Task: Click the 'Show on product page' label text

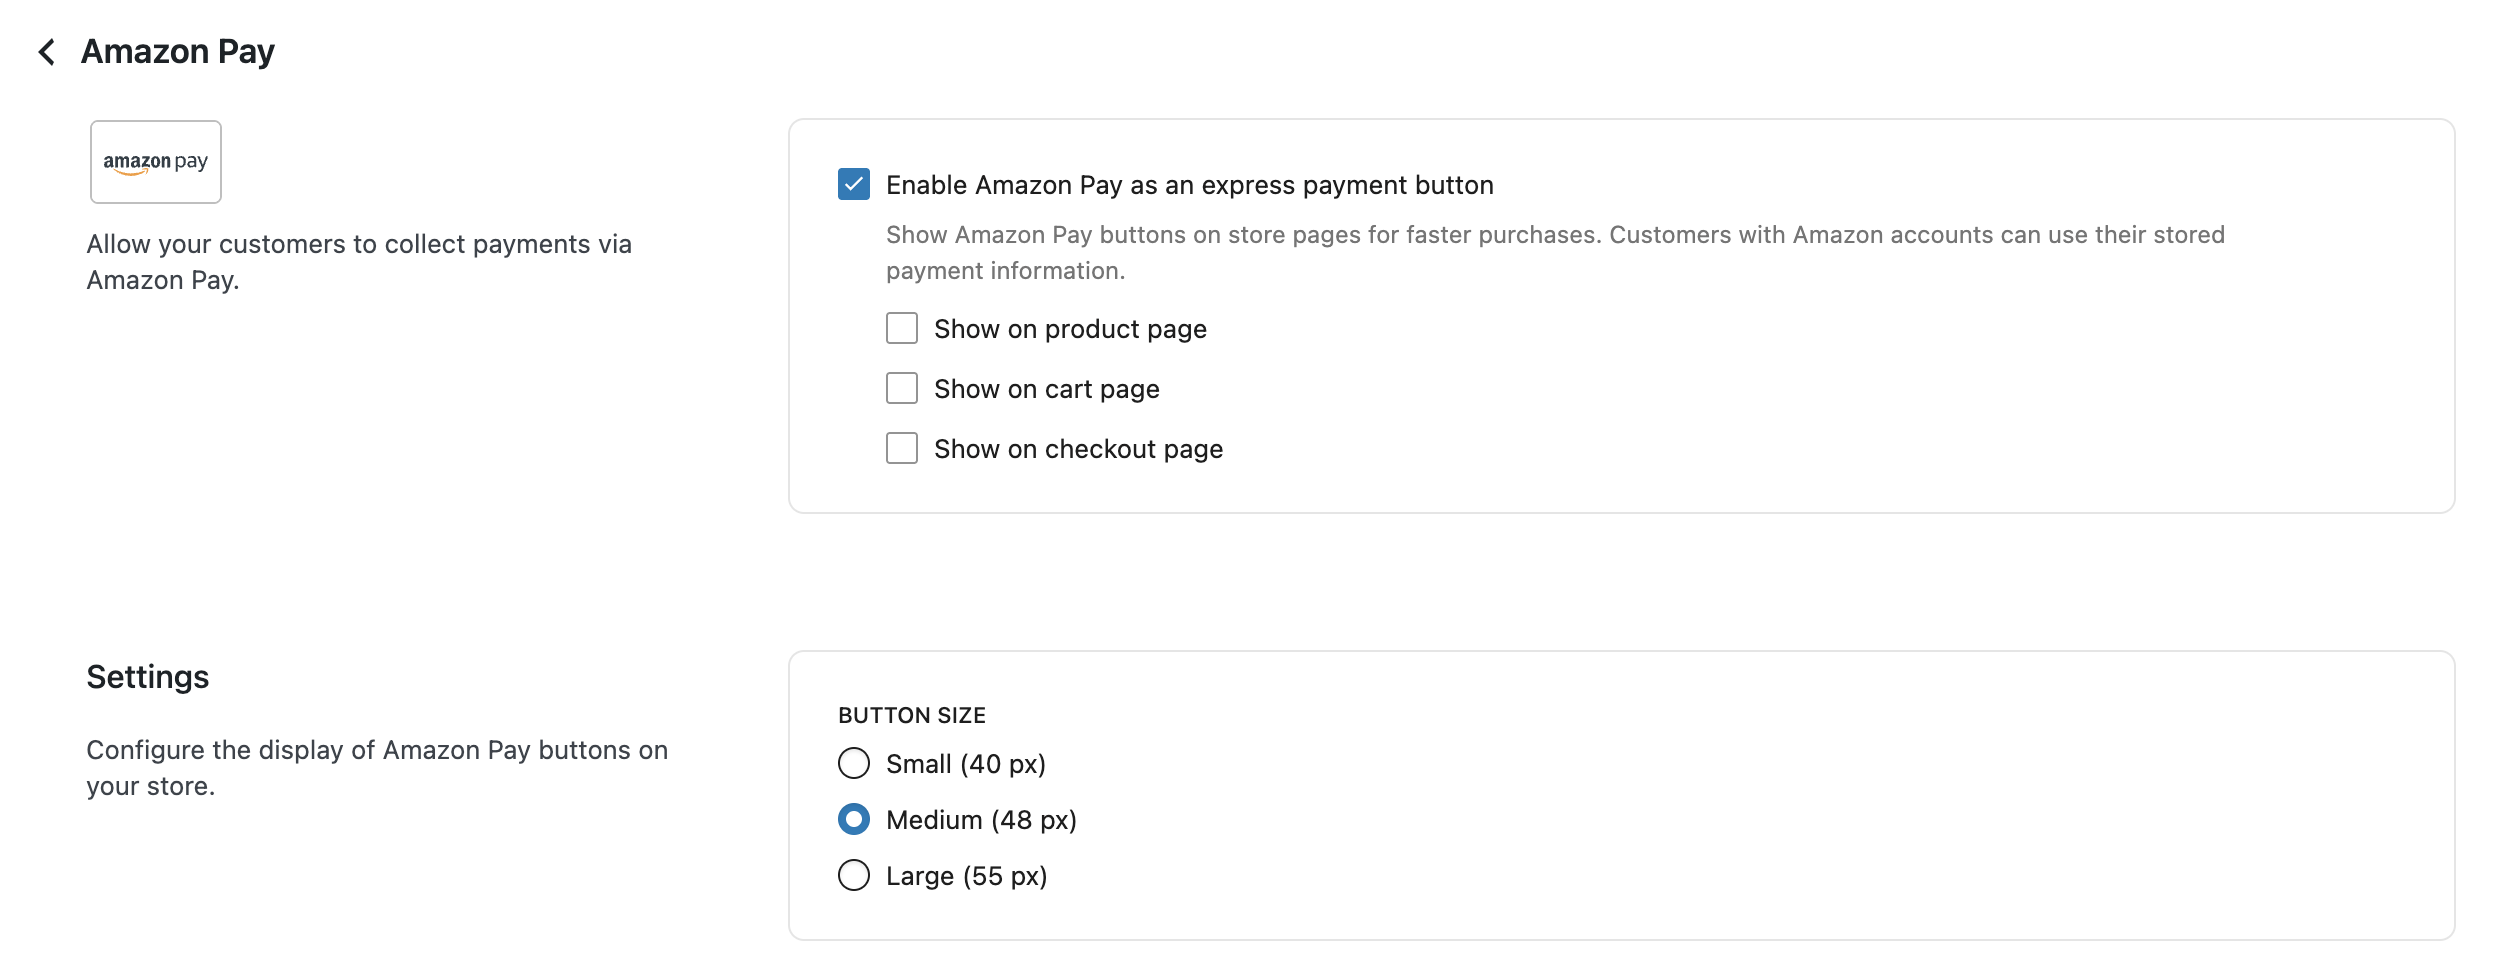Action: (1070, 330)
